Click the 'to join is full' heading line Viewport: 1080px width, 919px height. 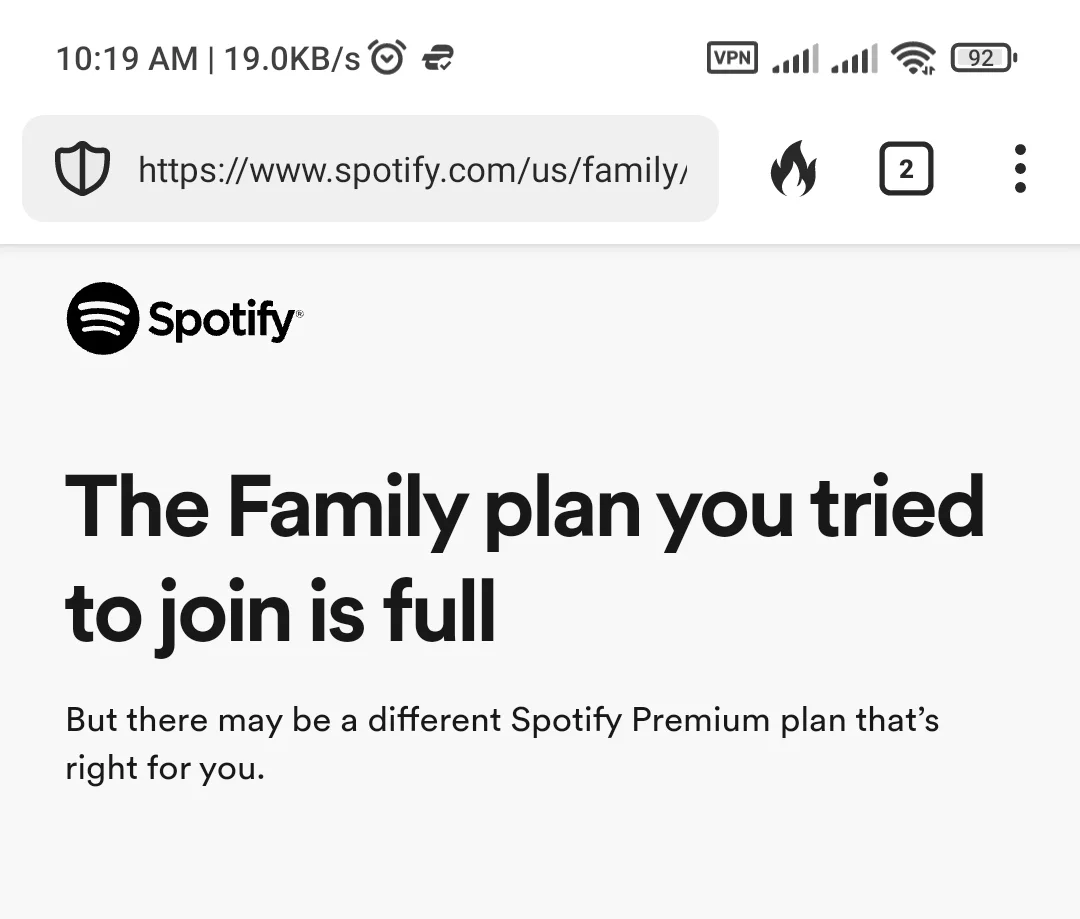(x=280, y=613)
